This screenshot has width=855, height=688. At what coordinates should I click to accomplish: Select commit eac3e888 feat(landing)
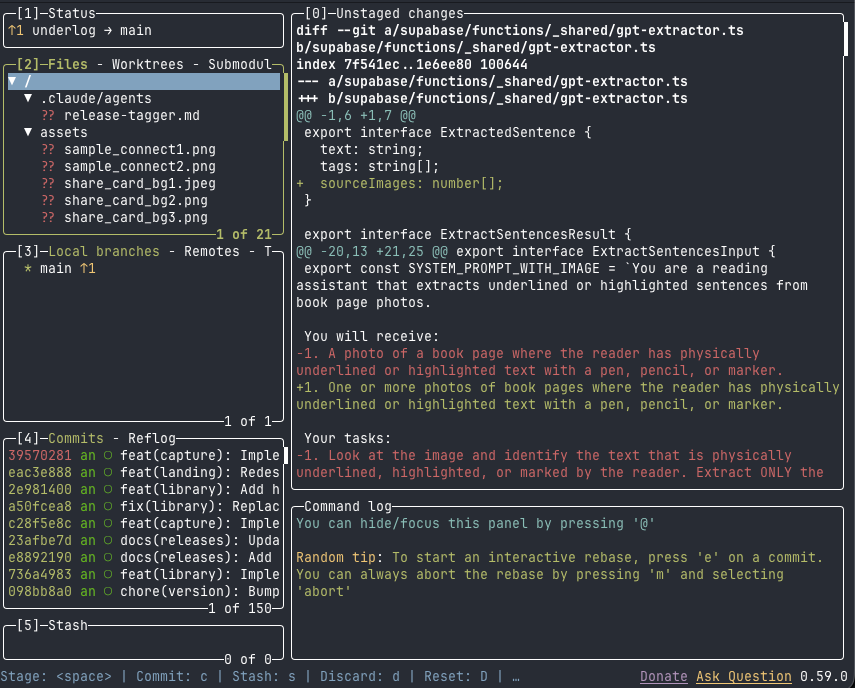(143, 472)
